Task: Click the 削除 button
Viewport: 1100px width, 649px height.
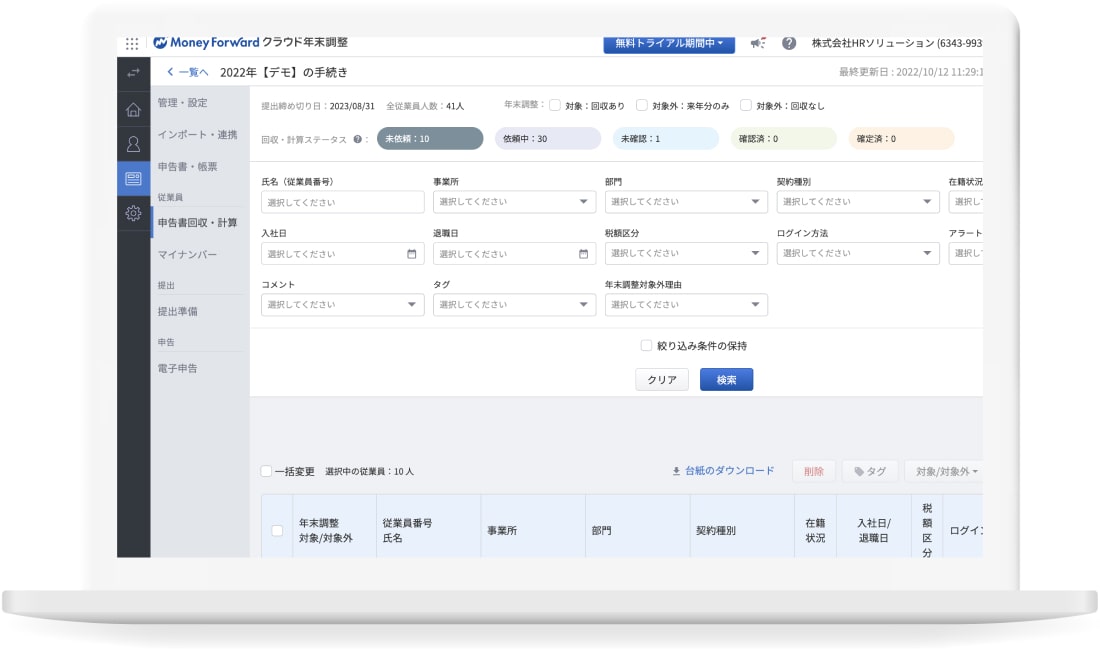Action: 814,471
